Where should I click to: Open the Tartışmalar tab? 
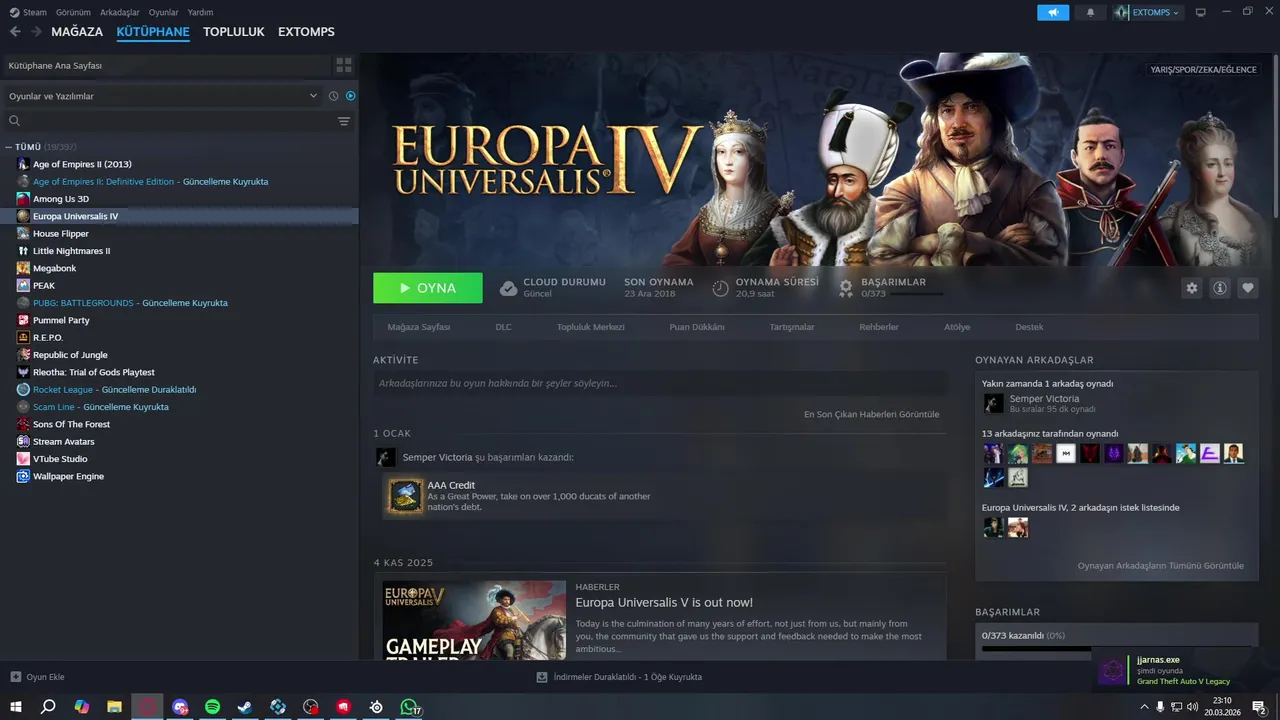(x=792, y=327)
